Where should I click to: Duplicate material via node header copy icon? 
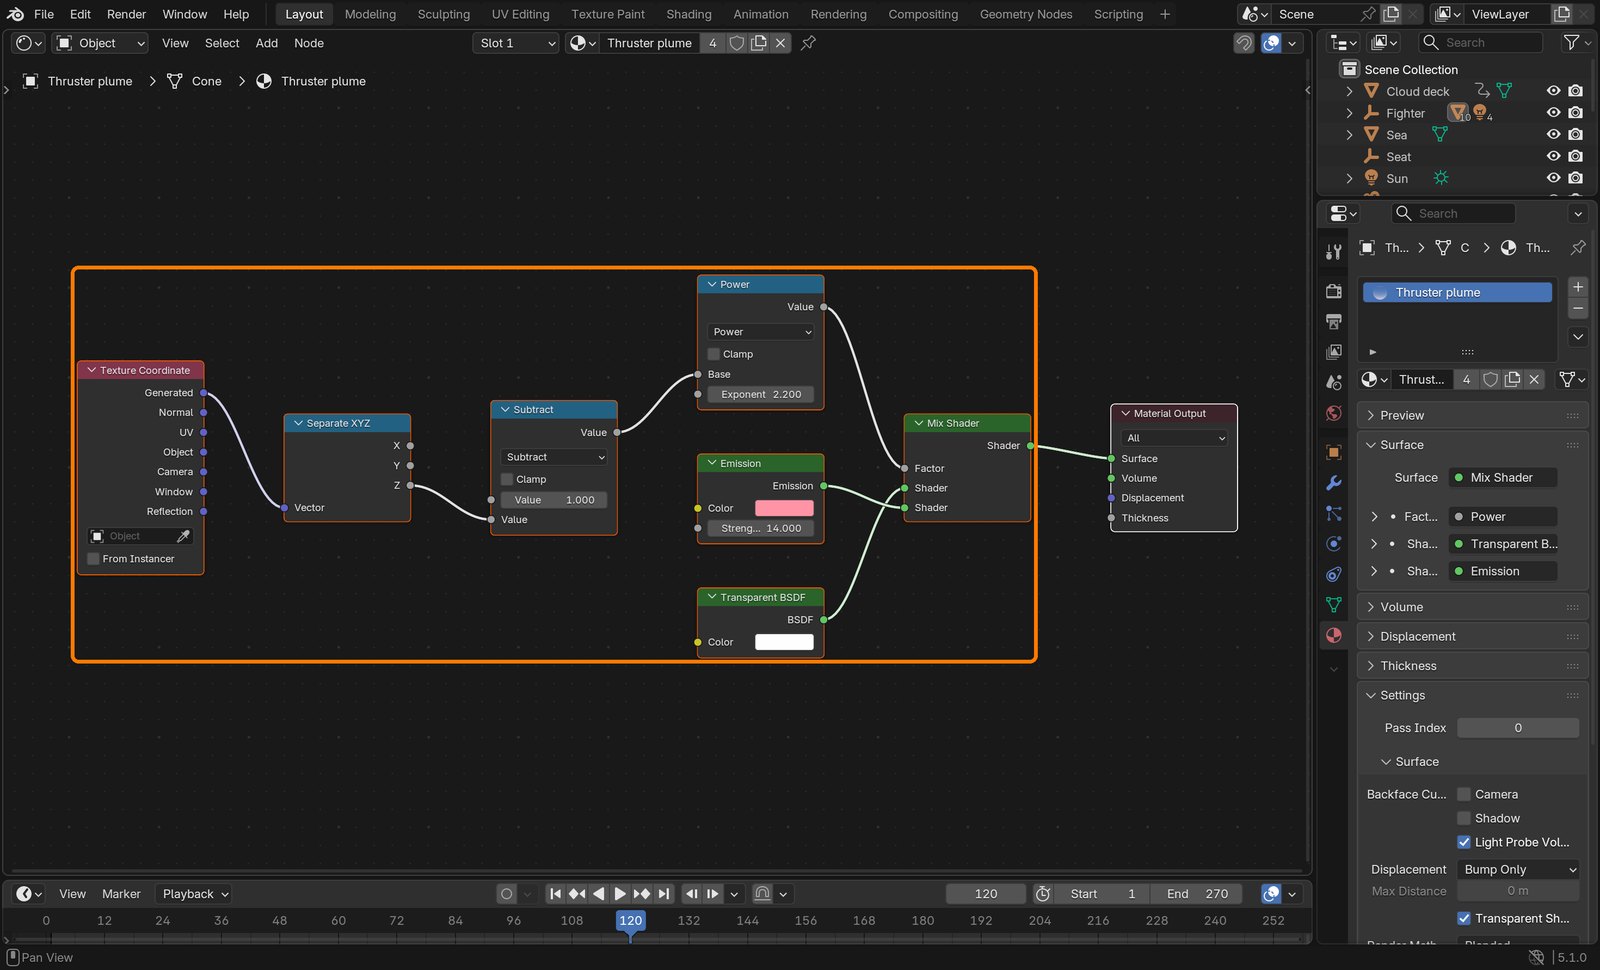point(759,43)
